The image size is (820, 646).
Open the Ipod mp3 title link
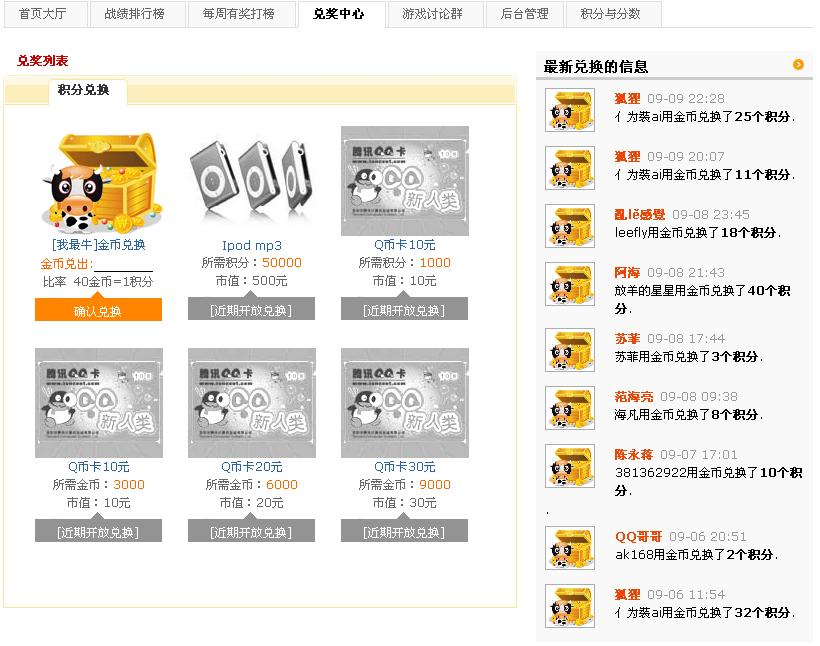(252, 245)
